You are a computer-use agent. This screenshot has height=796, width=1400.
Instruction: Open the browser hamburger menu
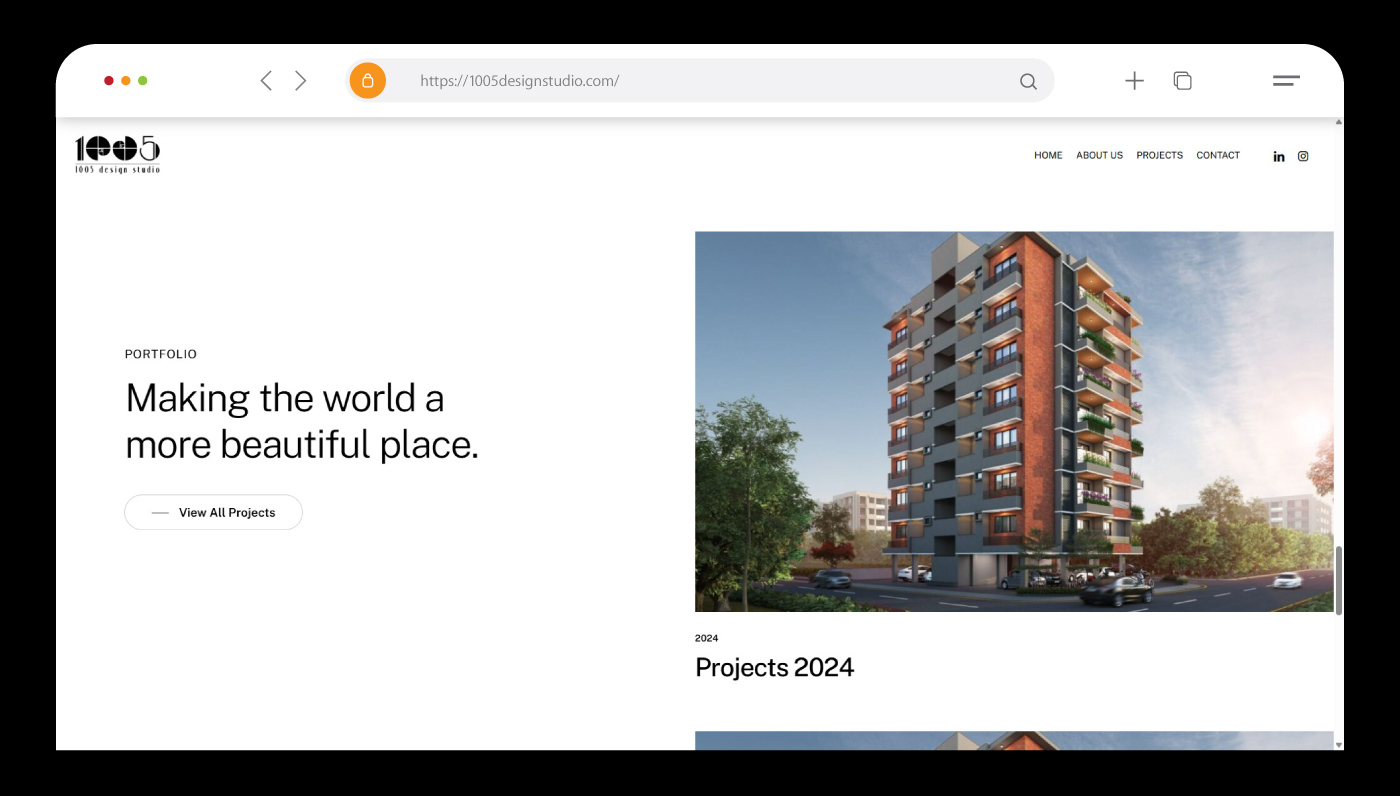pyautogui.click(x=1286, y=81)
